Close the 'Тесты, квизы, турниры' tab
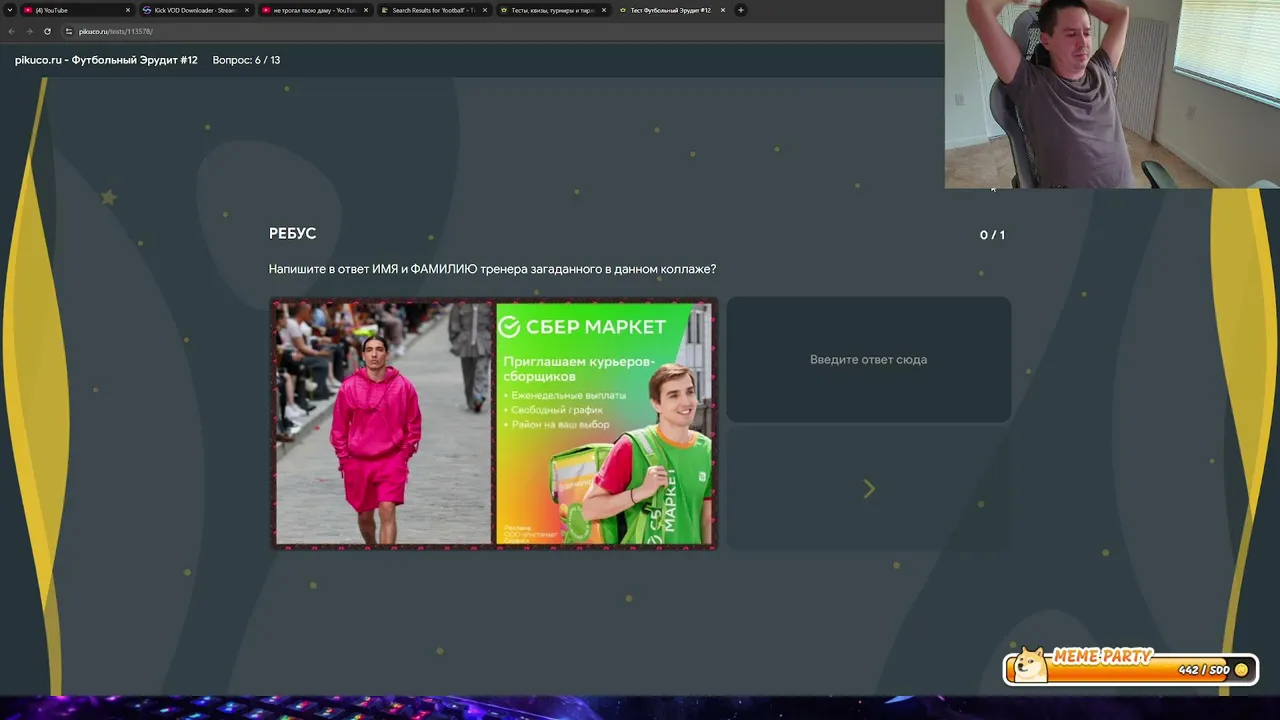Image resolution: width=1280 pixels, height=720 pixels. tap(604, 10)
